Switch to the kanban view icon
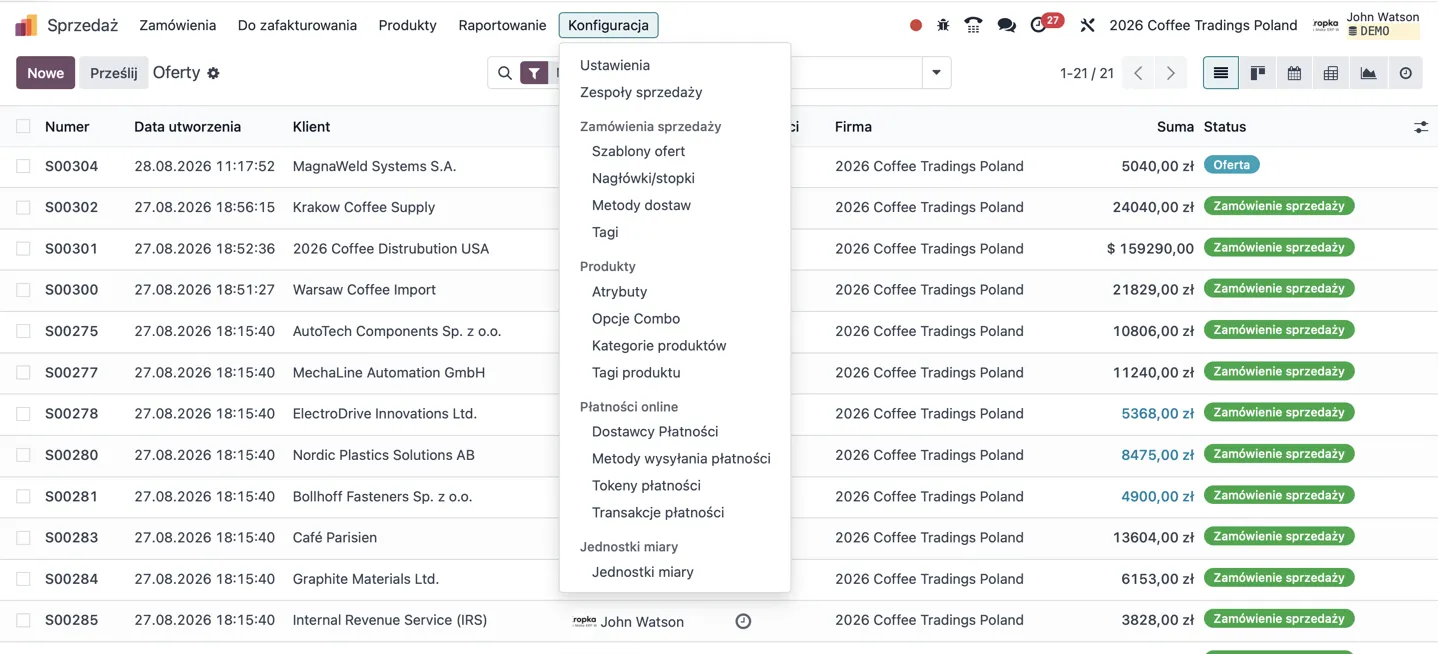The height and width of the screenshot is (654, 1439). point(1257,73)
